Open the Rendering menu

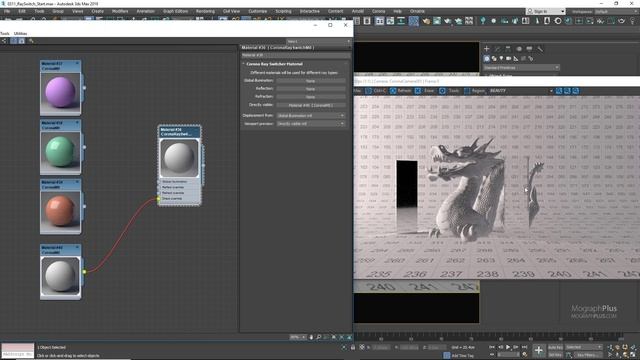click(x=205, y=11)
